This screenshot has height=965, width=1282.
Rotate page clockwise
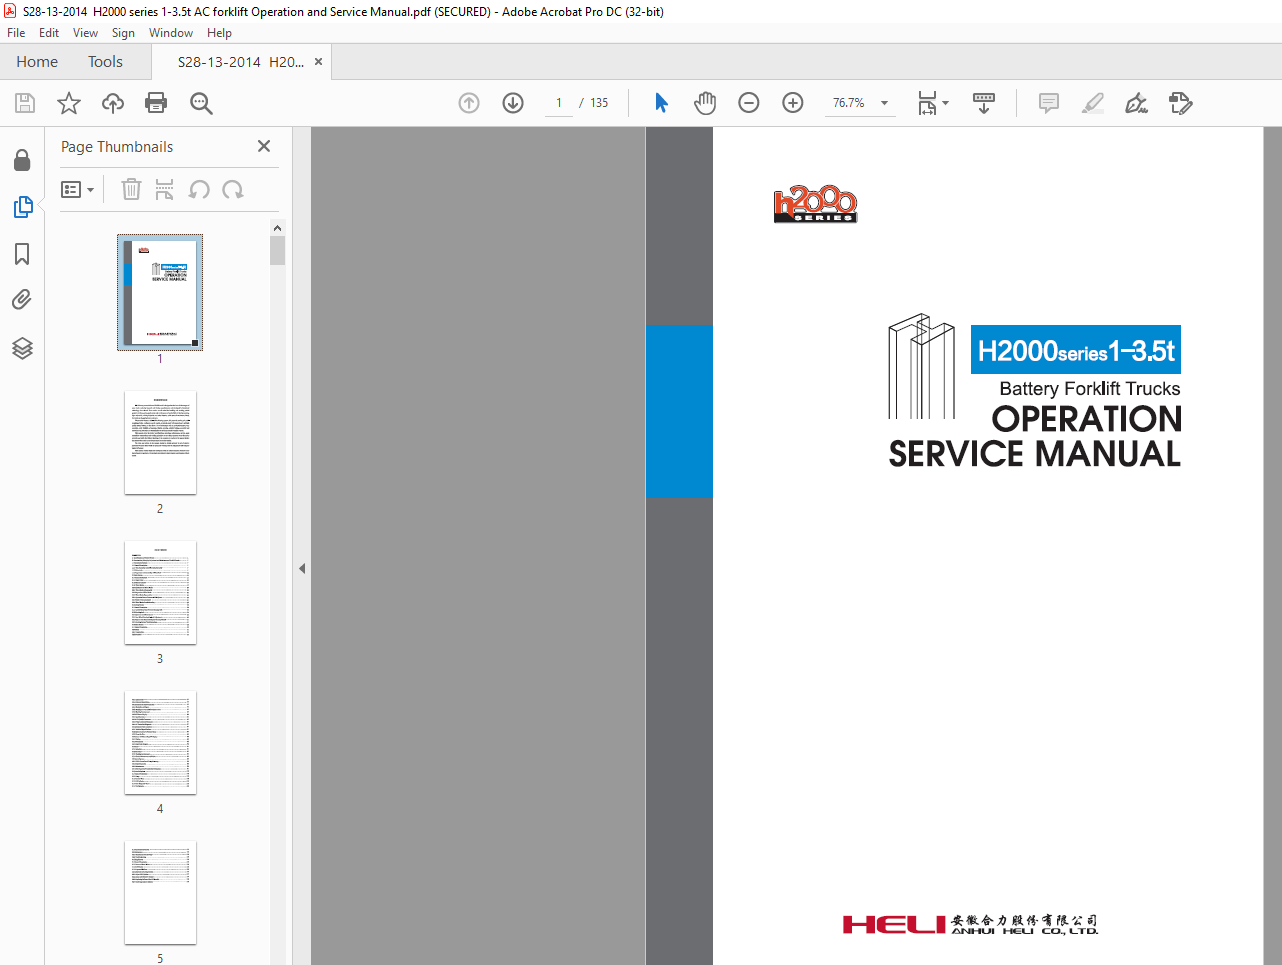click(233, 189)
